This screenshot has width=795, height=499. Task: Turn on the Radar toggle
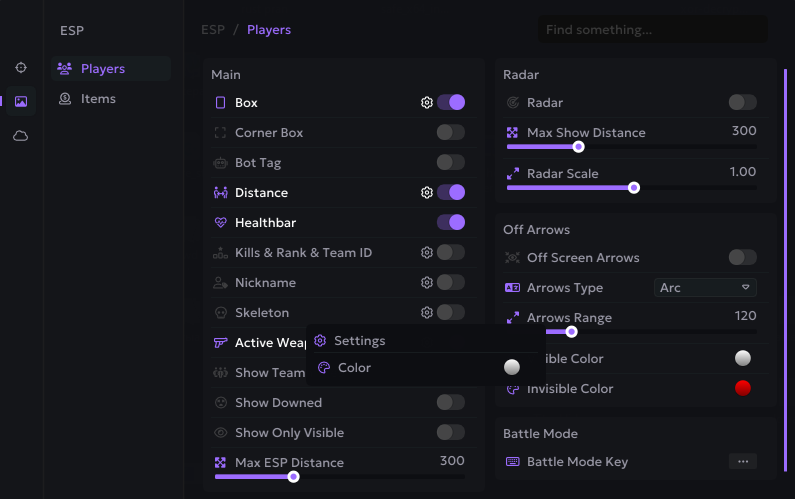click(x=742, y=102)
